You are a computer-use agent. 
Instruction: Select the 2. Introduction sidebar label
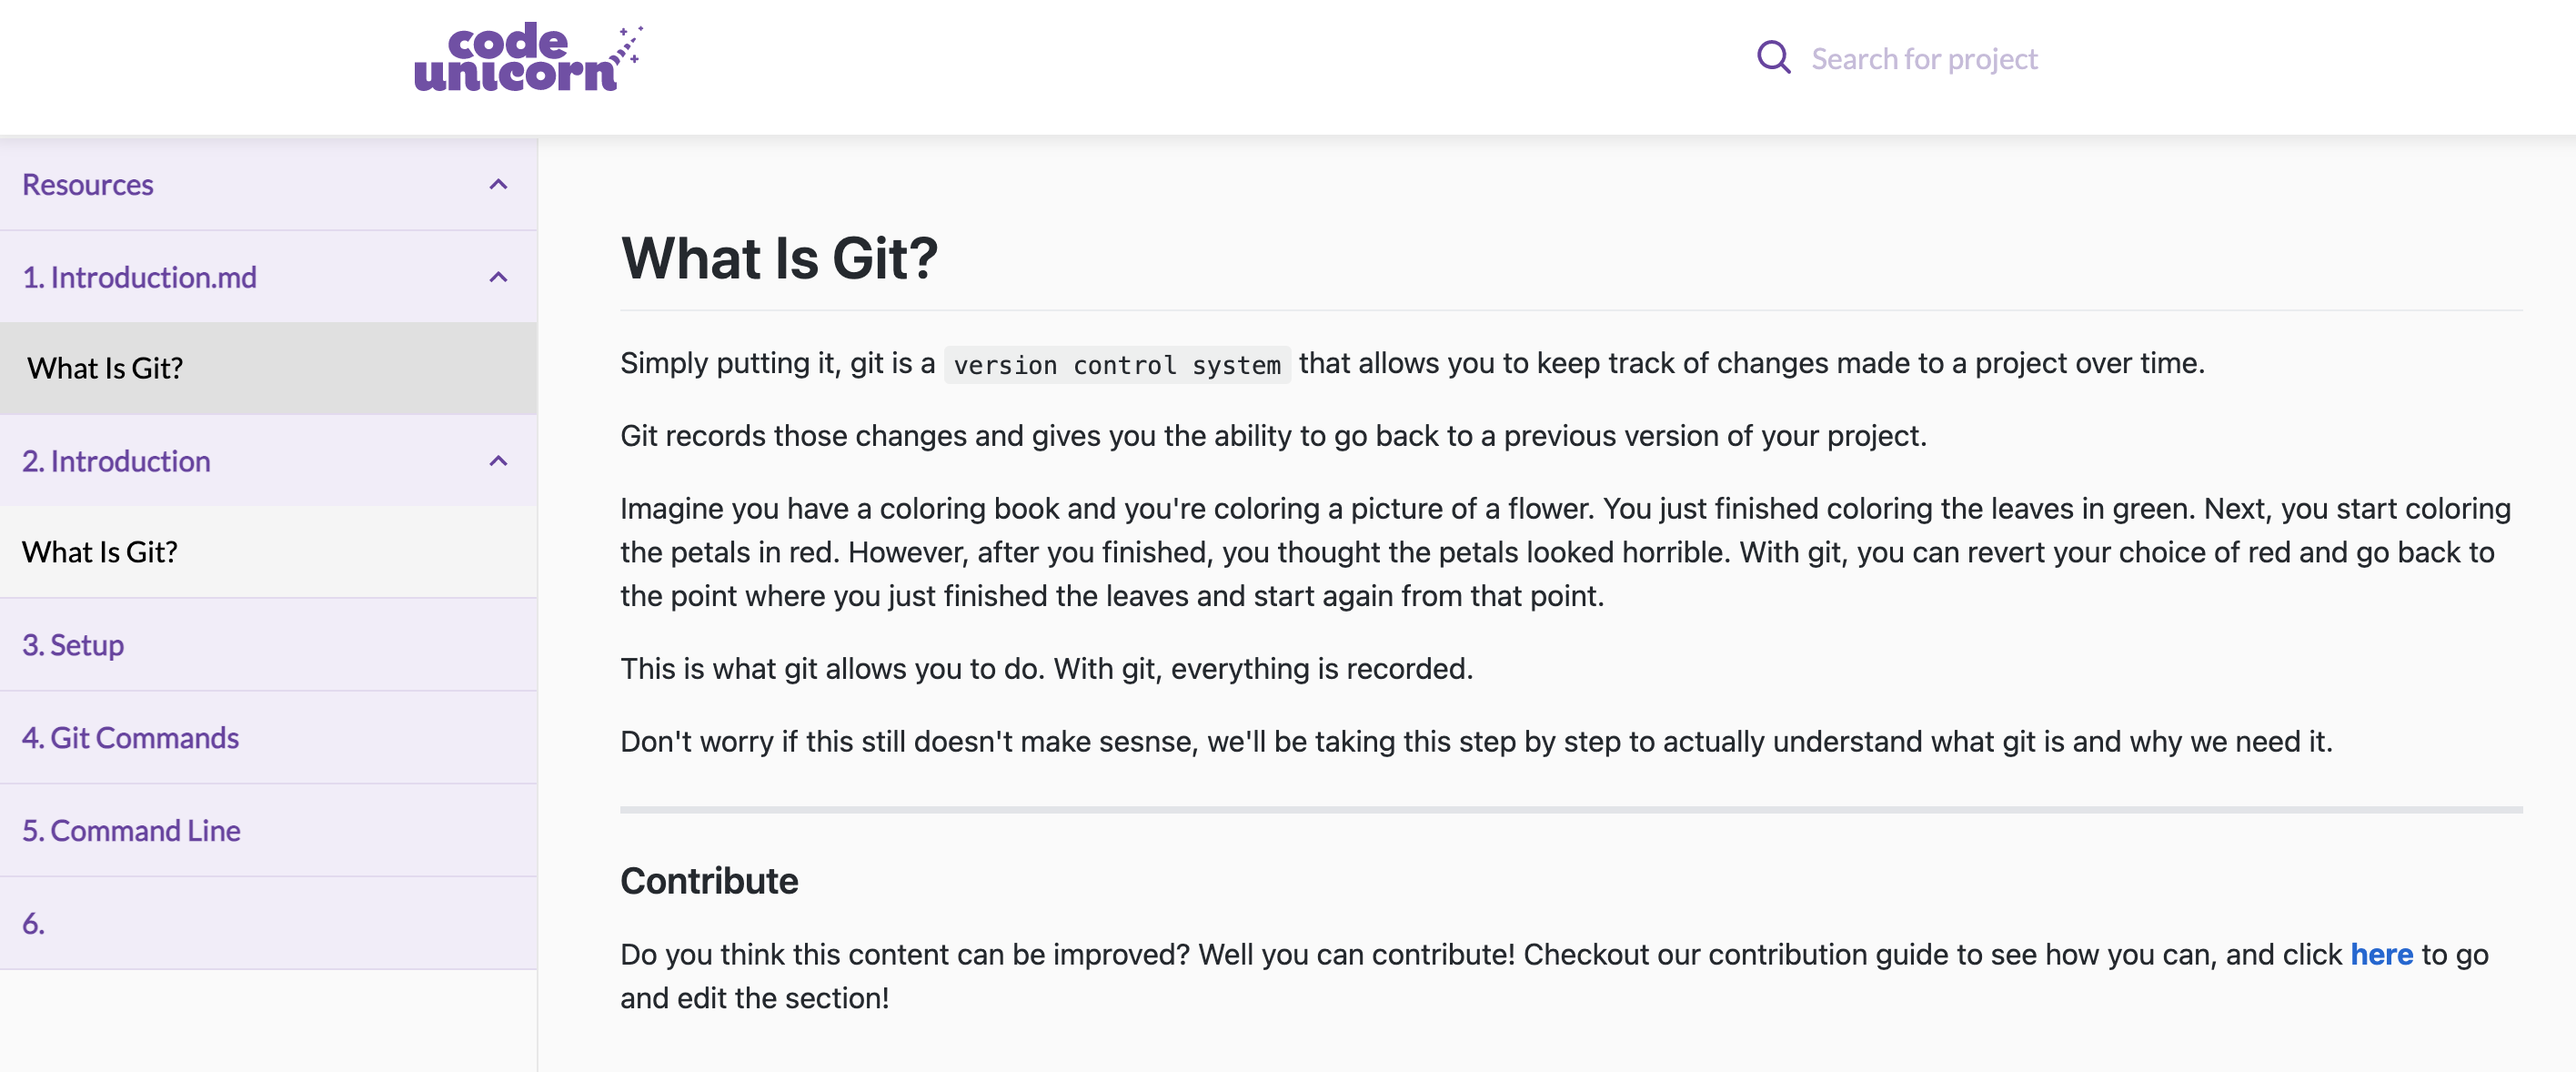(116, 461)
